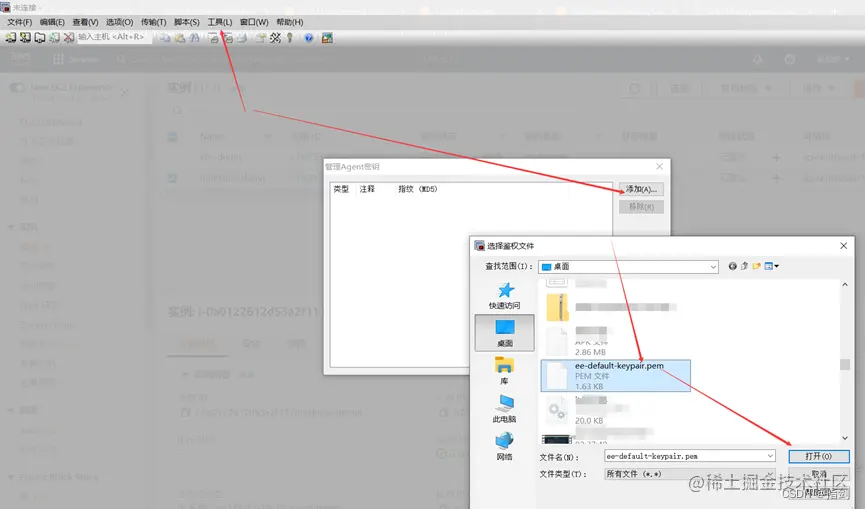The width and height of the screenshot is (865, 509).
Task: Launch SecureFX from the toolbar icon
Action: coord(327,37)
